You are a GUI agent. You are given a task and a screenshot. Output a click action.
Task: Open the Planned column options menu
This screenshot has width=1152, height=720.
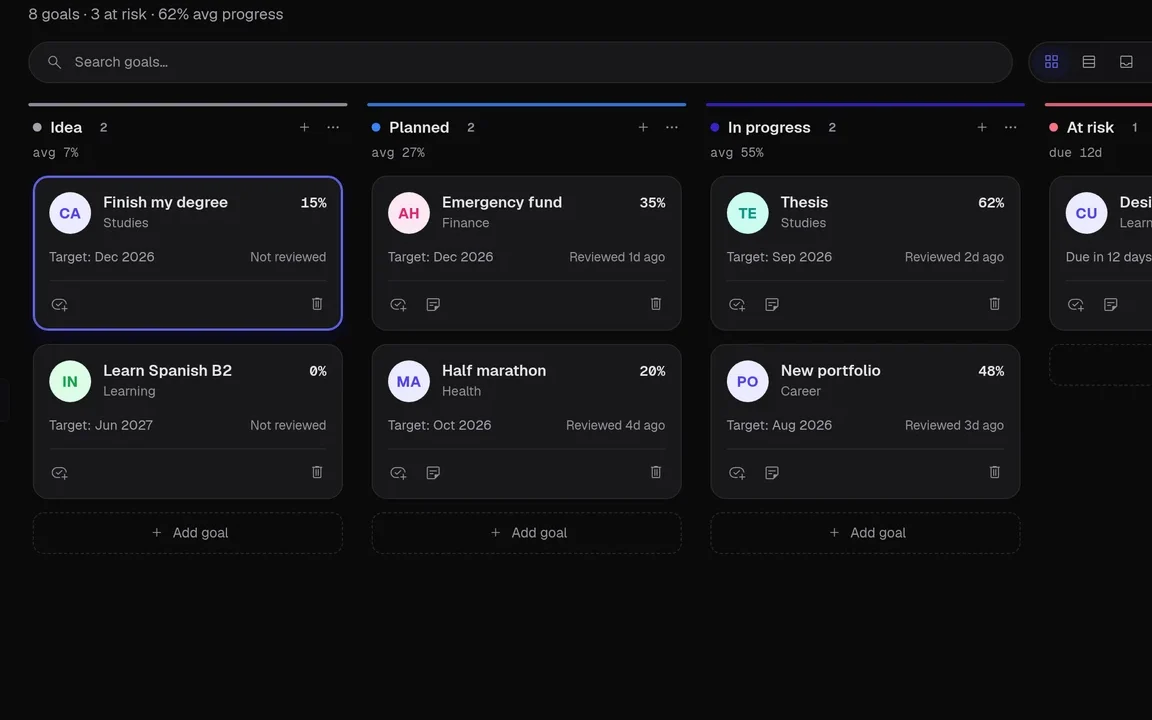click(x=672, y=127)
